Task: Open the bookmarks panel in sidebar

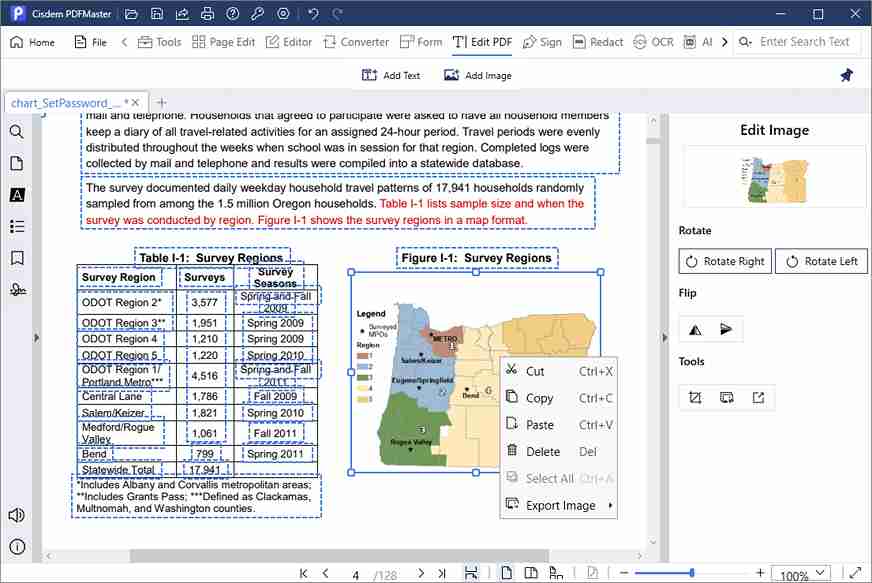Action: click(17, 258)
